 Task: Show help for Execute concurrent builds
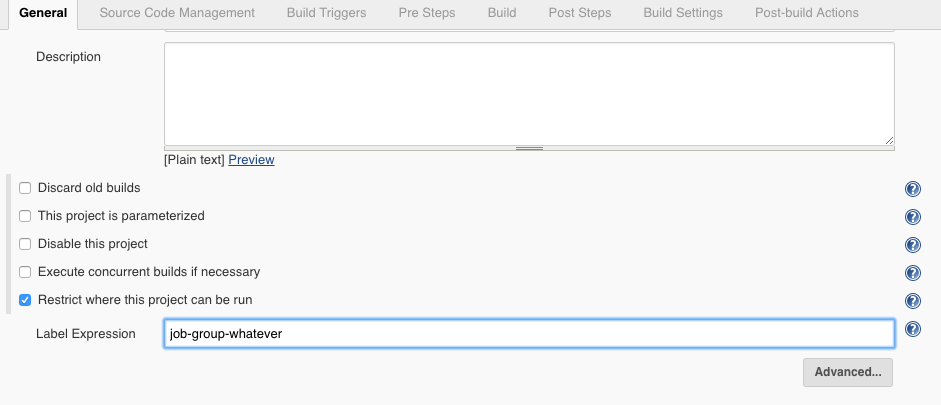[912, 273]
